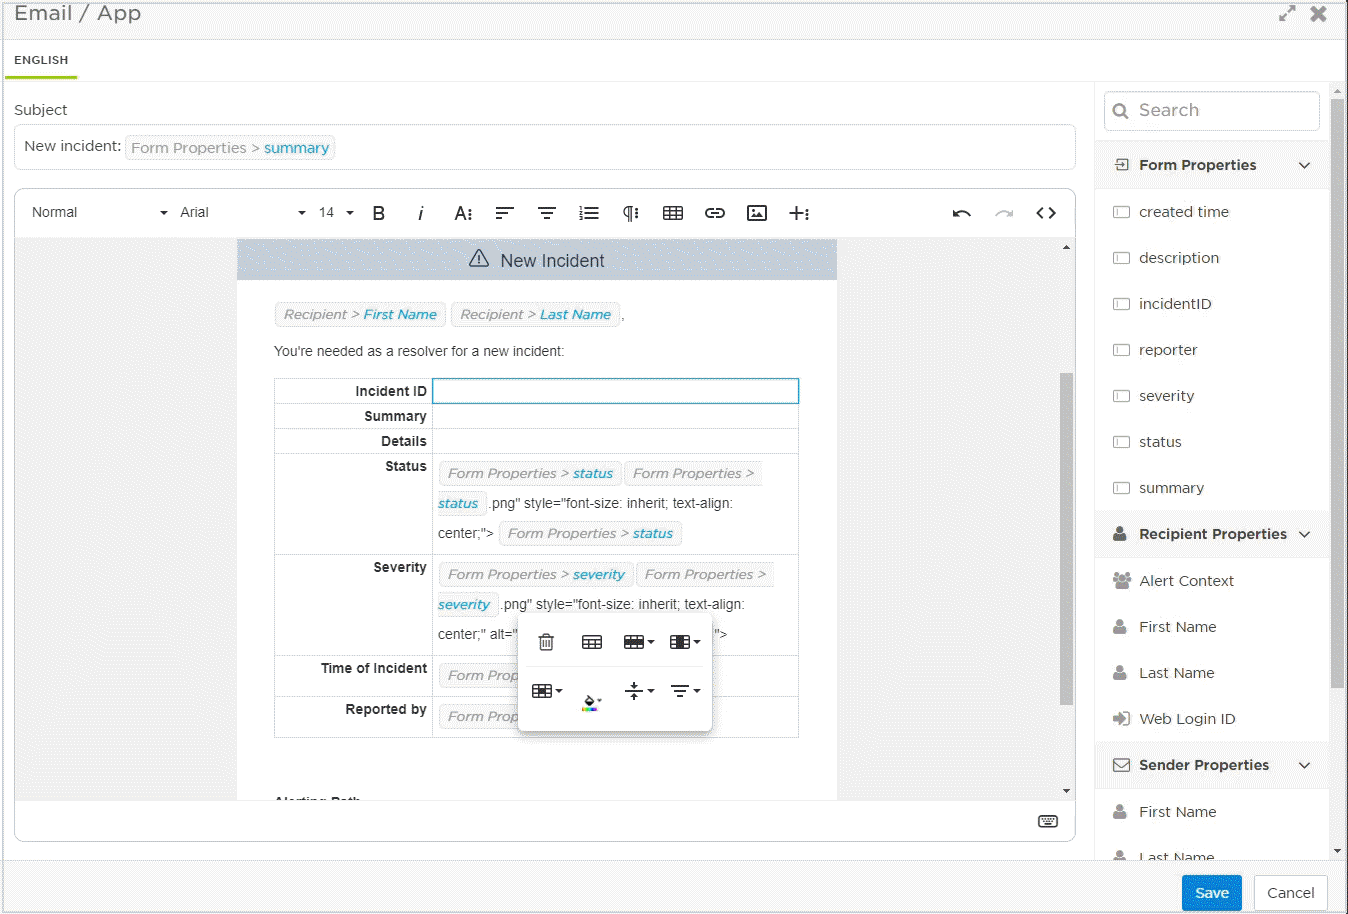This screenshot has width=1348, height=914.
Task: Open the cell horizontal align dropdown
Action: point(685,691)
